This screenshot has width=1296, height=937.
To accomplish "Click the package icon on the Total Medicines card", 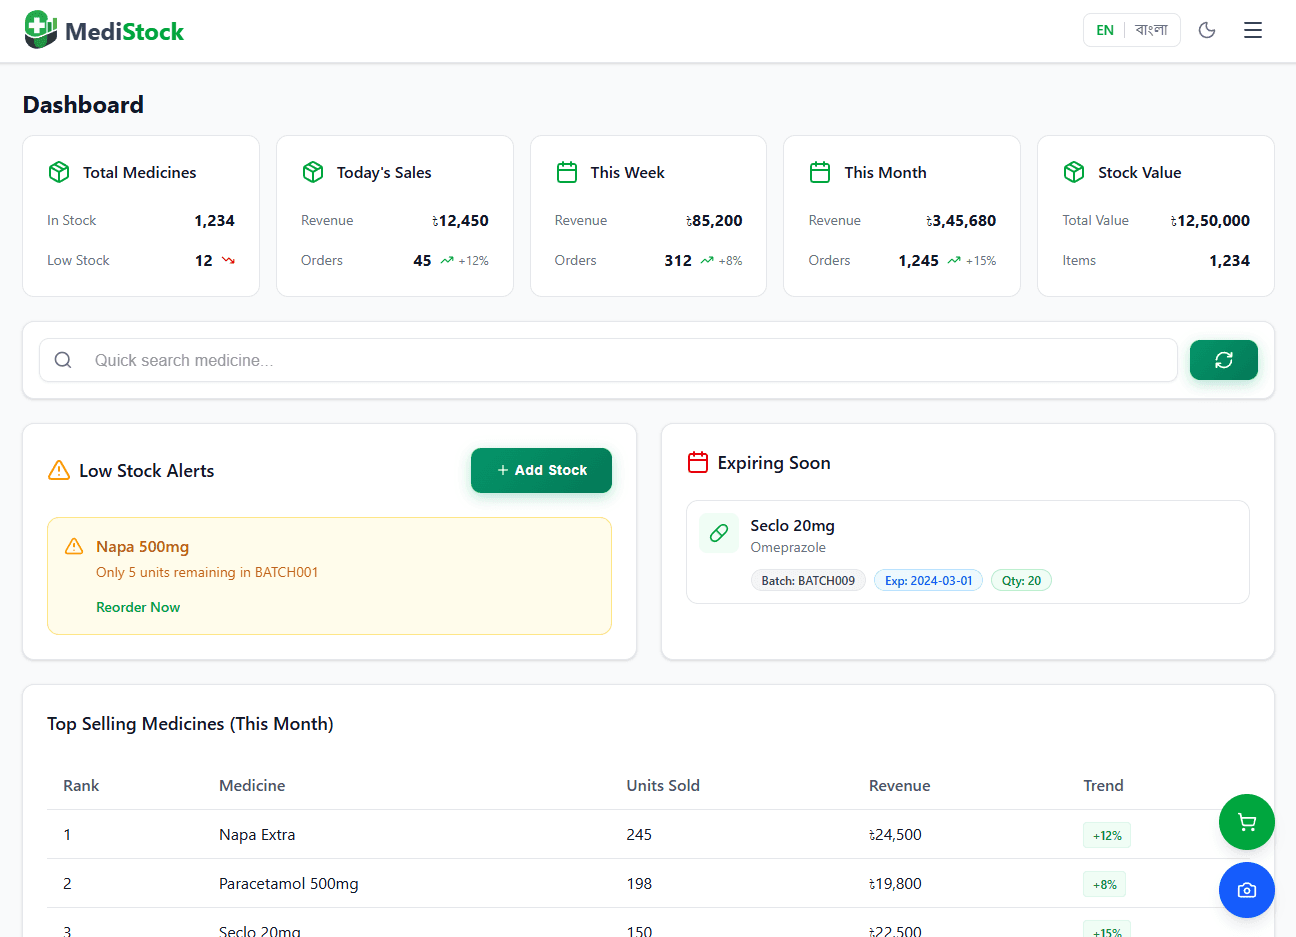I will click(59, 171).
